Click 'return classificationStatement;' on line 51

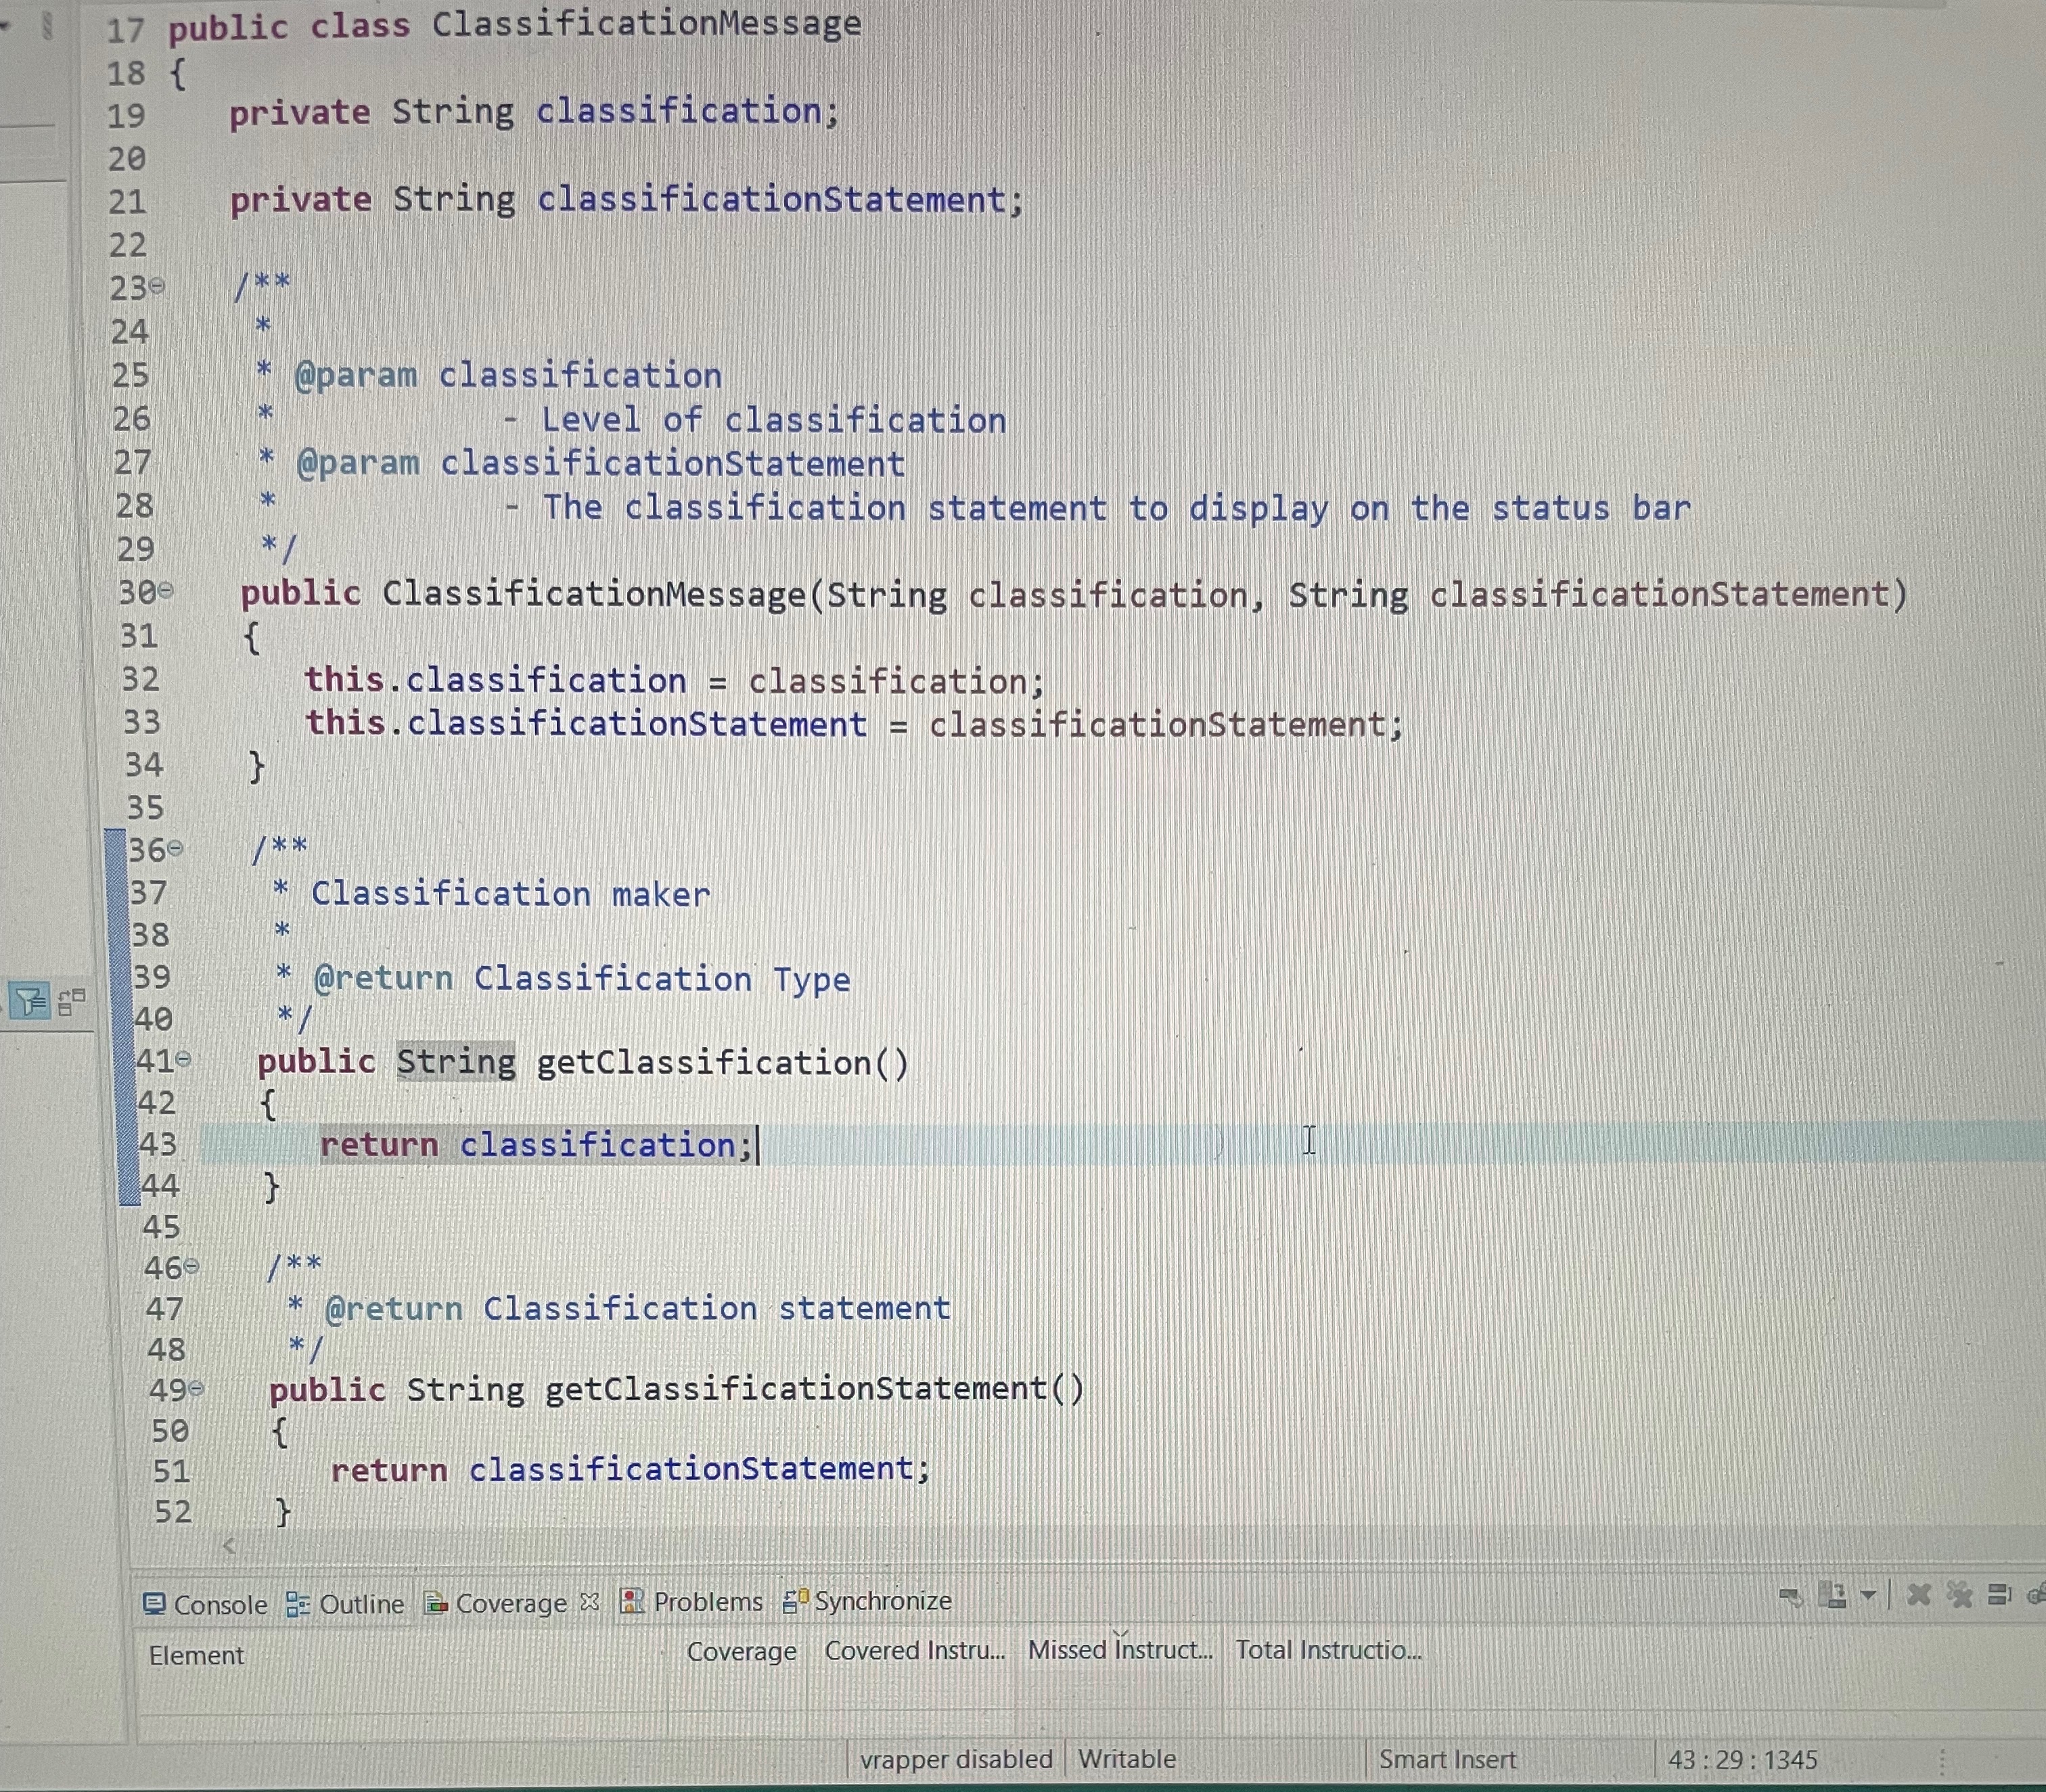tap(630, 1469)
